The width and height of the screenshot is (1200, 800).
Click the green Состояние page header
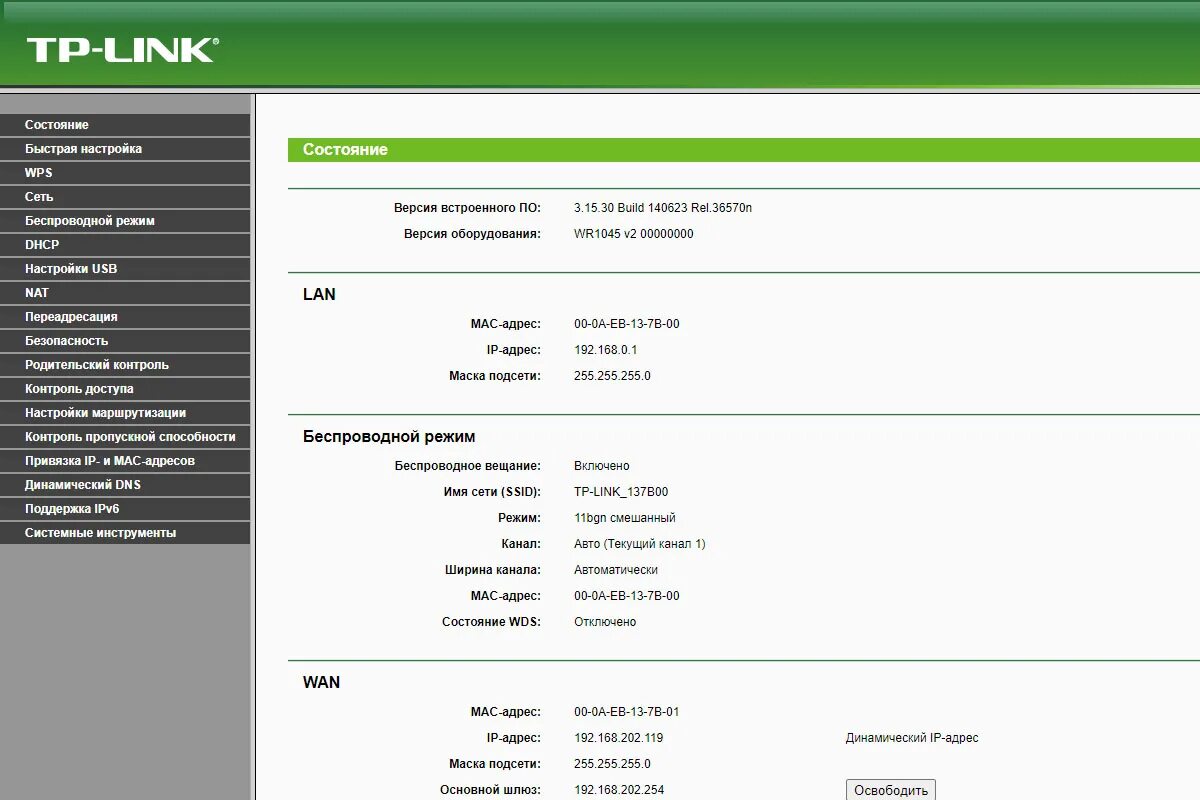pos(744,150)
